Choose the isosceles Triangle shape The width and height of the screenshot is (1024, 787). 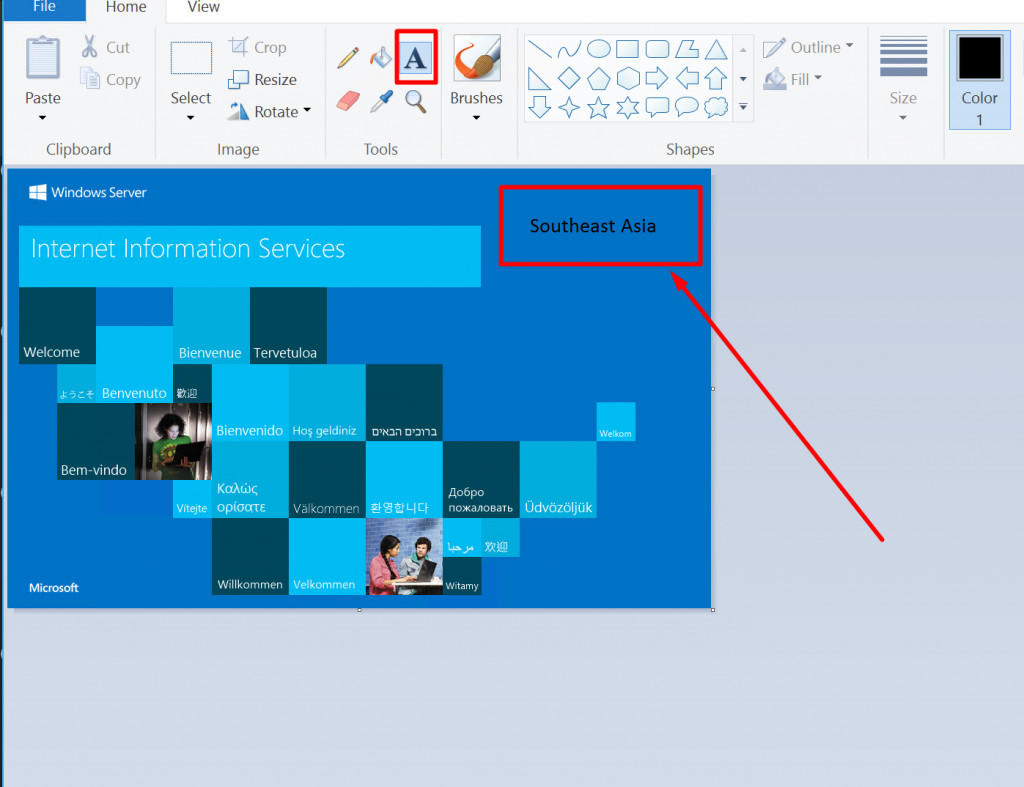click(x=716, y=49)
